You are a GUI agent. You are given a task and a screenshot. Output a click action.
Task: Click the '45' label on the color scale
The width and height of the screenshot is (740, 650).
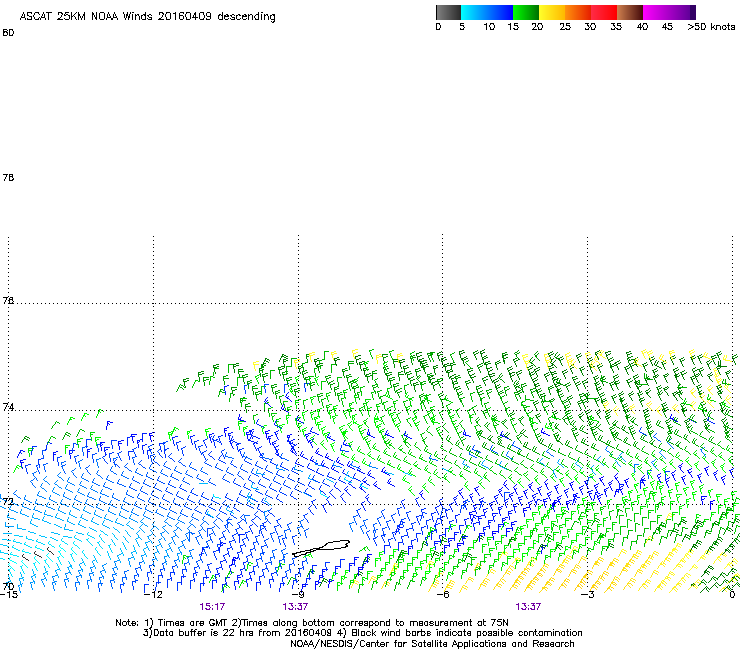click(x=667, y=27)
